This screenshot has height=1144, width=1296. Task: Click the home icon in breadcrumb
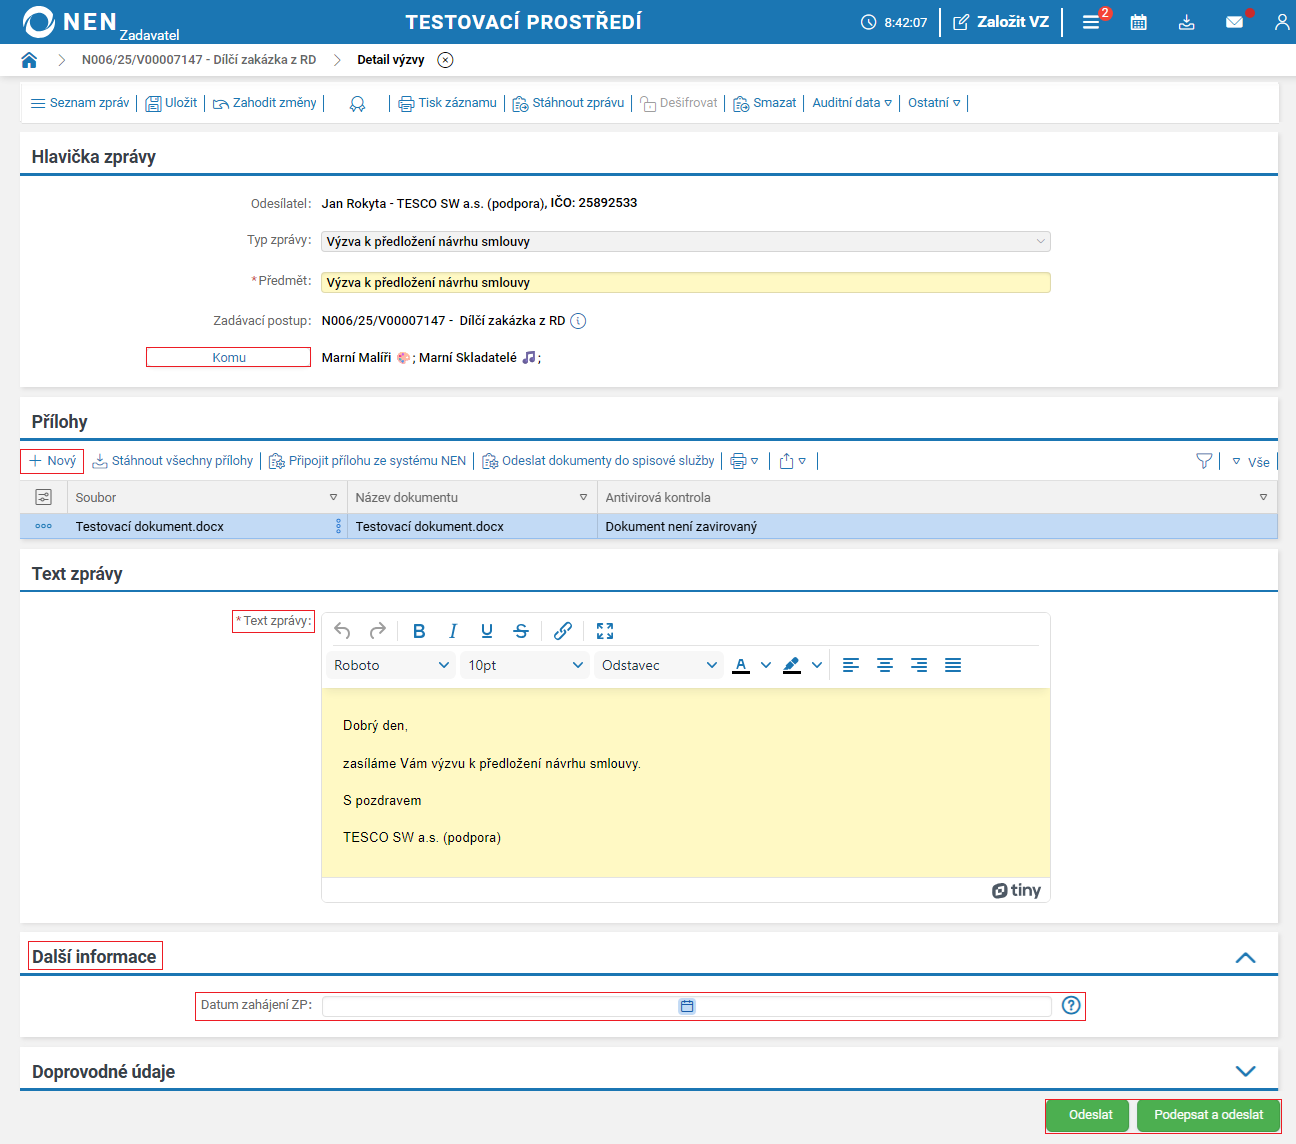(x=29, y=60)
